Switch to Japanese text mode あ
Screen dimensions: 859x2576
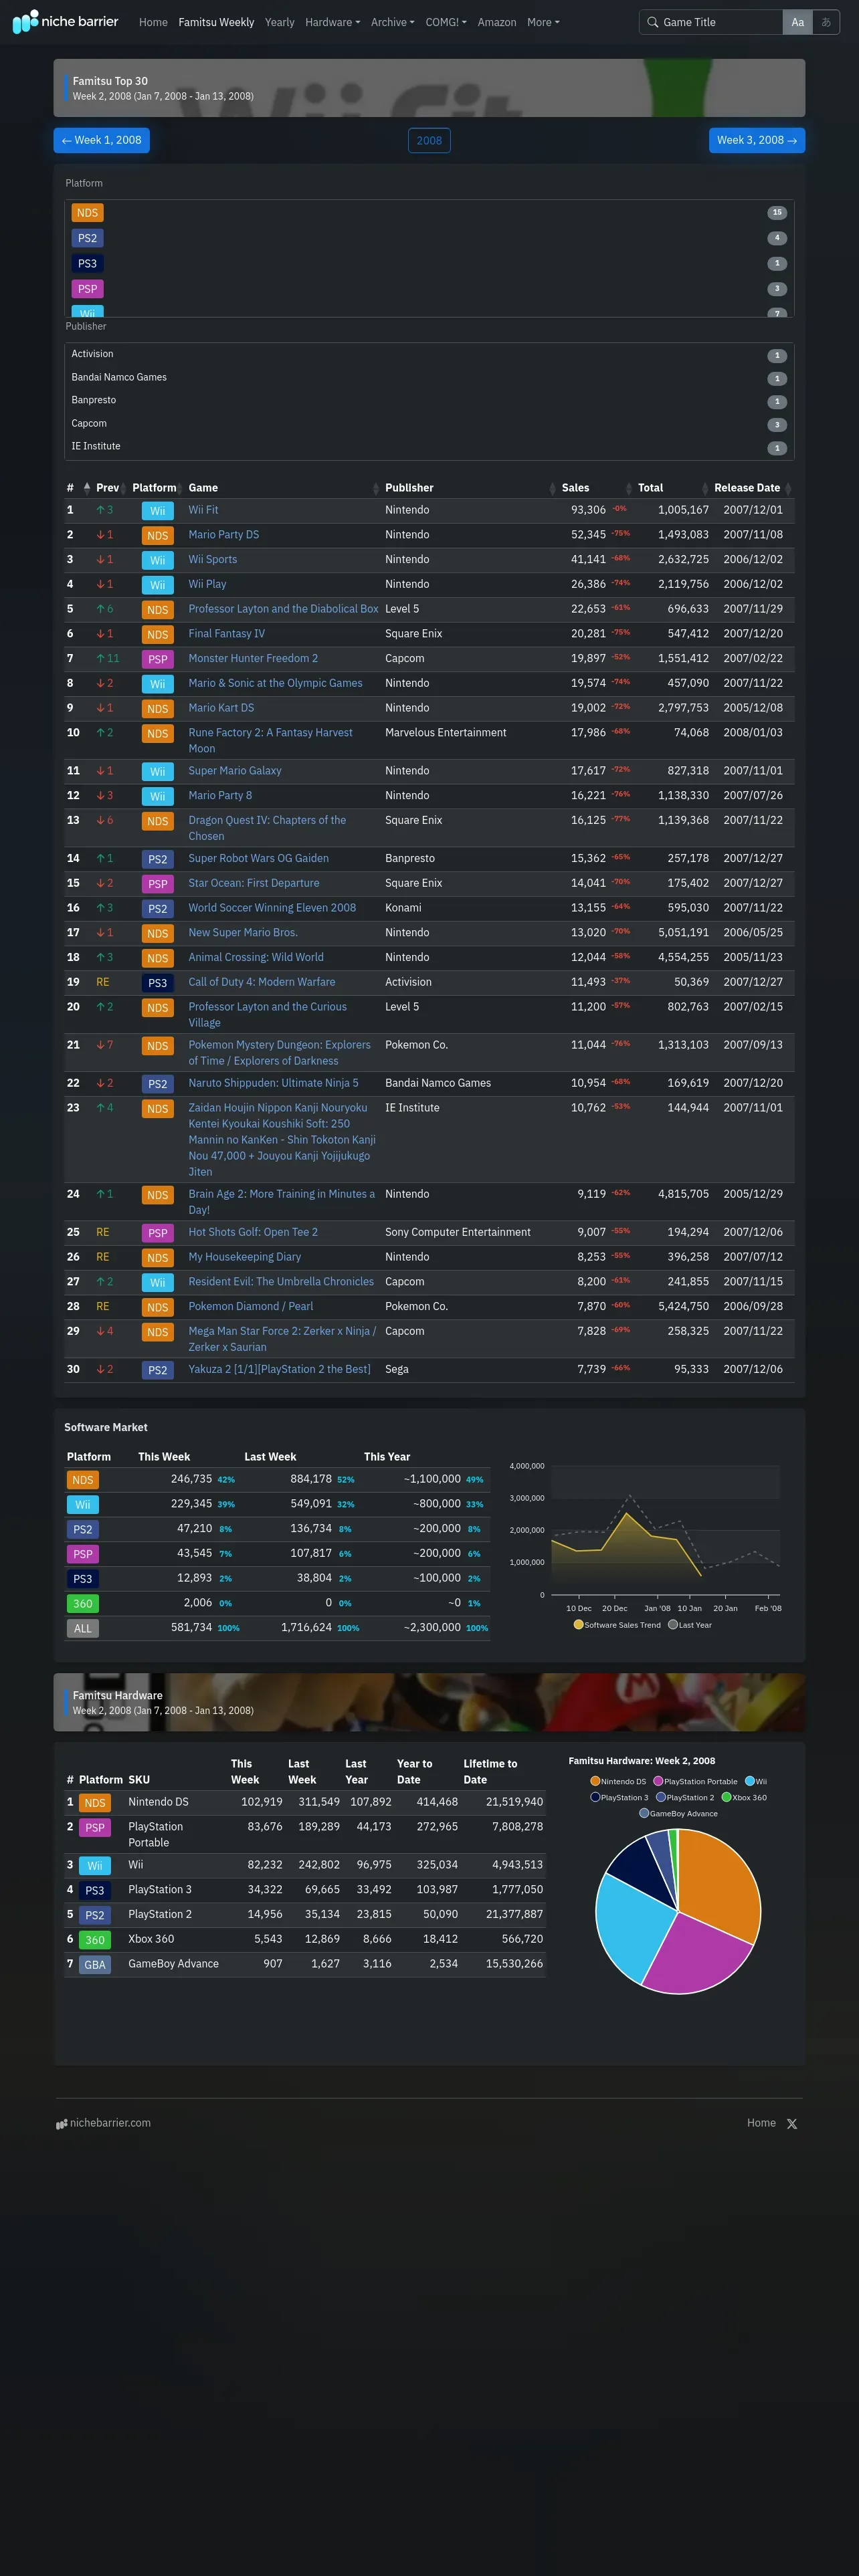click(826, 22)
